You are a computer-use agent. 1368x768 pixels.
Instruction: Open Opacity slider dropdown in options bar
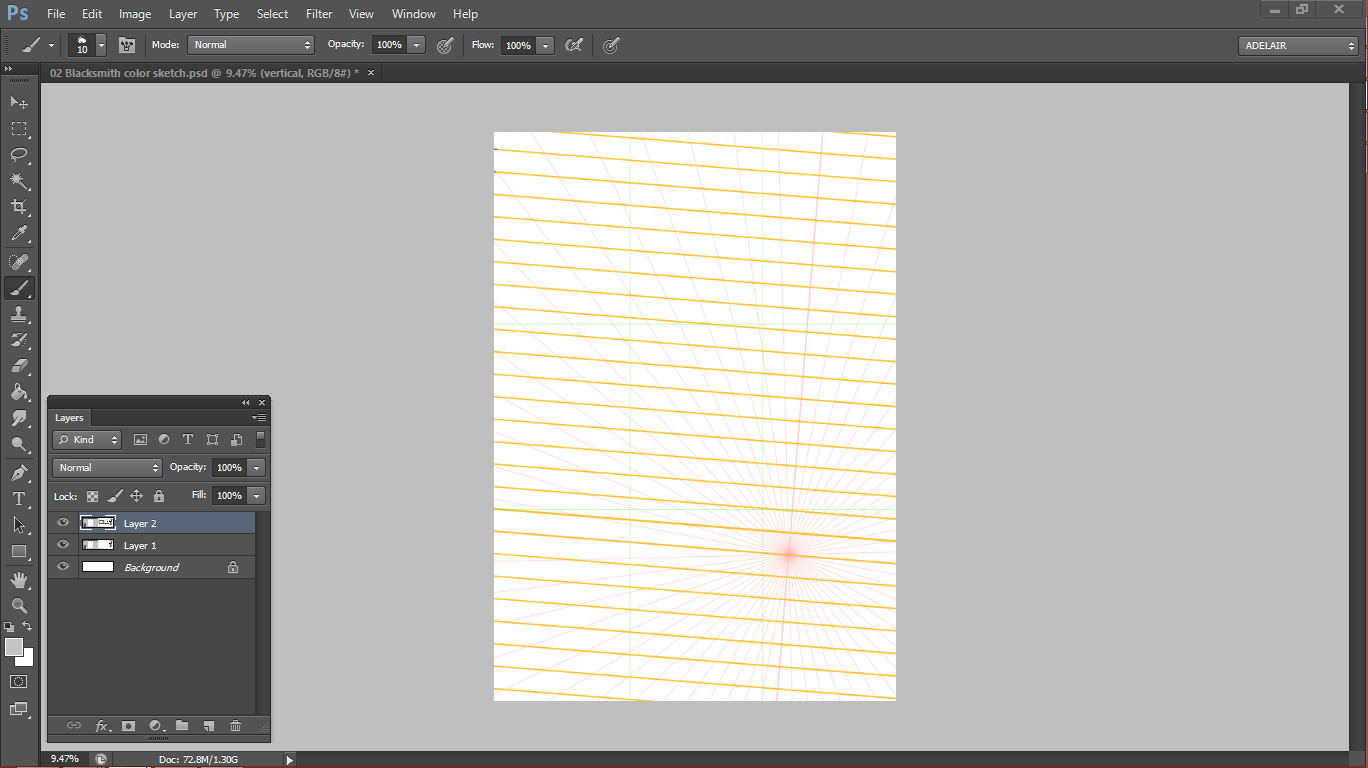[x=417, y=45]
